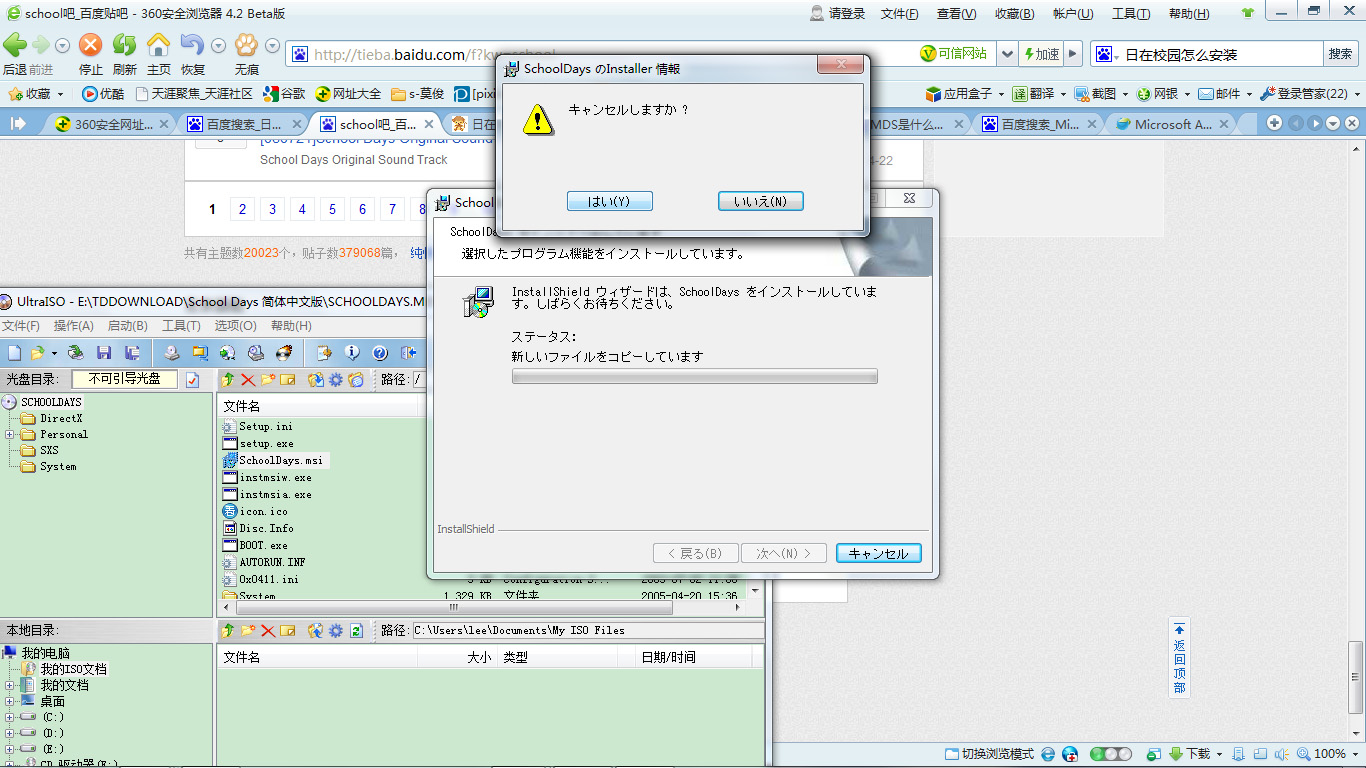Open the back/forward history dropdown arrow
Image resolution: width=1366 pixels, height=768 pixels.
62,46
